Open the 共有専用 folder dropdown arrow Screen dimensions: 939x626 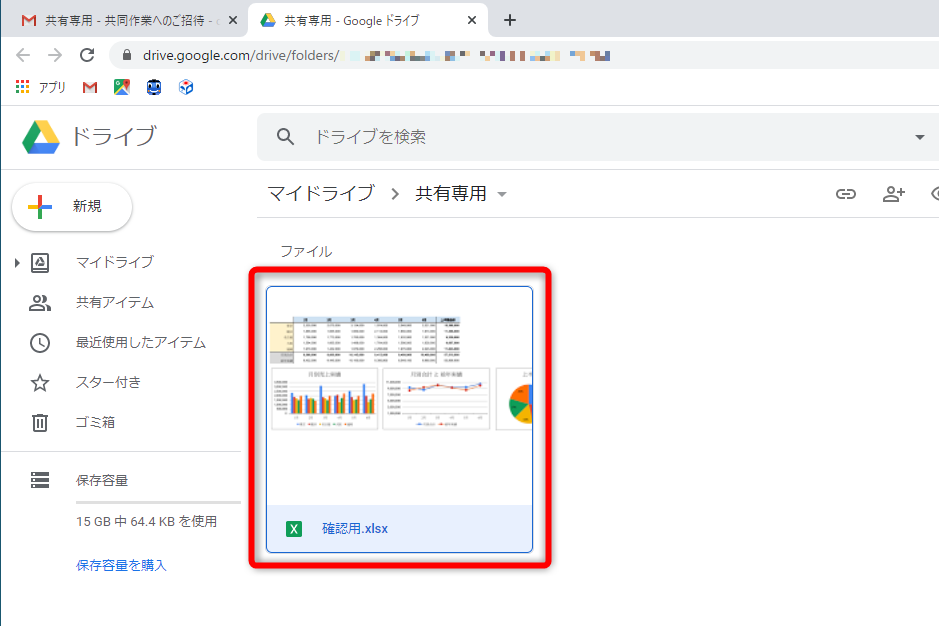coord(502,194)
